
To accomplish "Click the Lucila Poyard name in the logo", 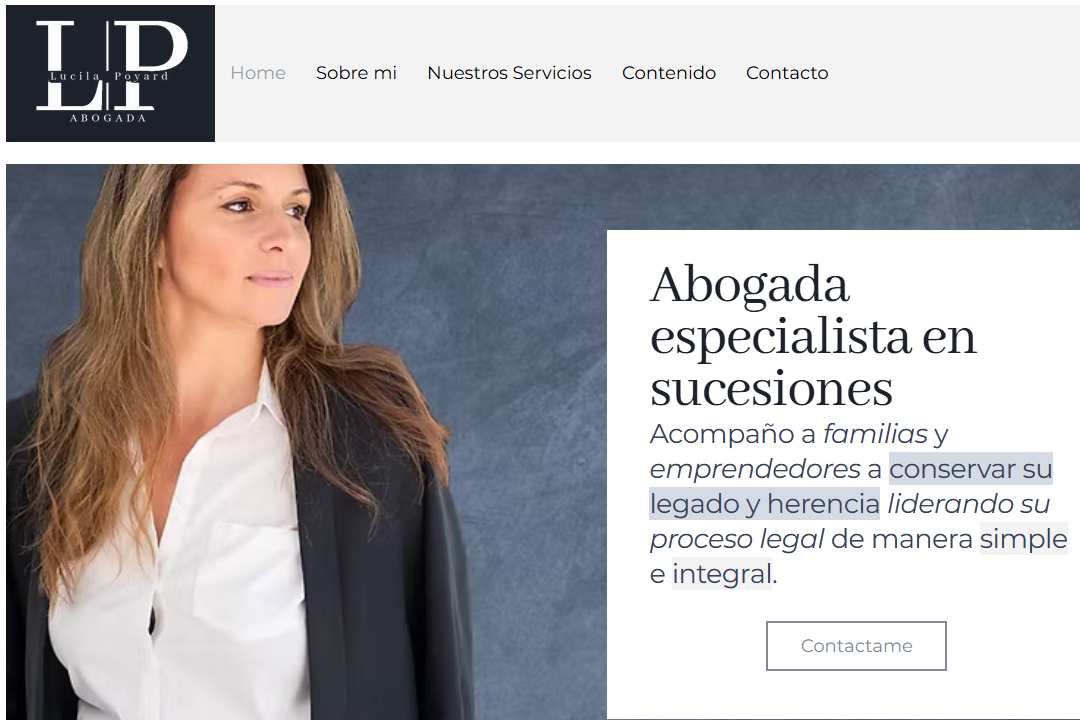I will [x=109, y=76].
